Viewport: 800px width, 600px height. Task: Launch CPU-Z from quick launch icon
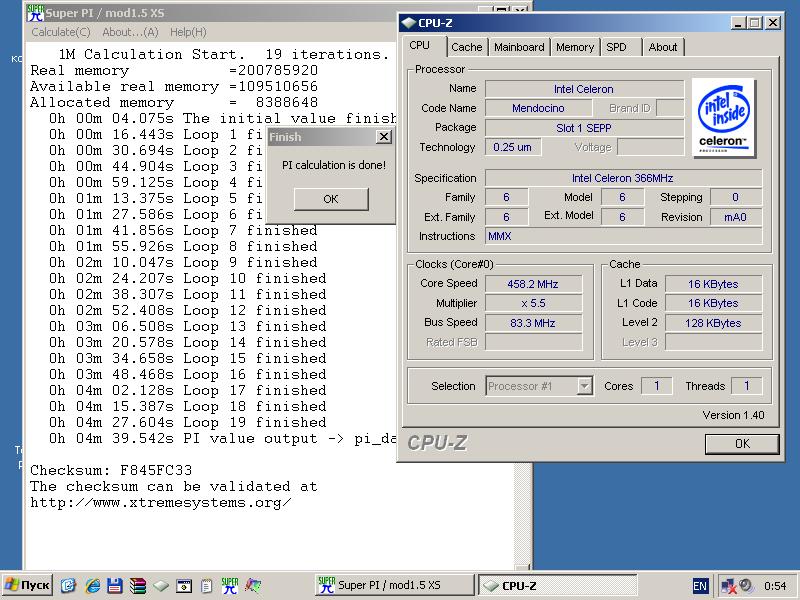[161, 585]
